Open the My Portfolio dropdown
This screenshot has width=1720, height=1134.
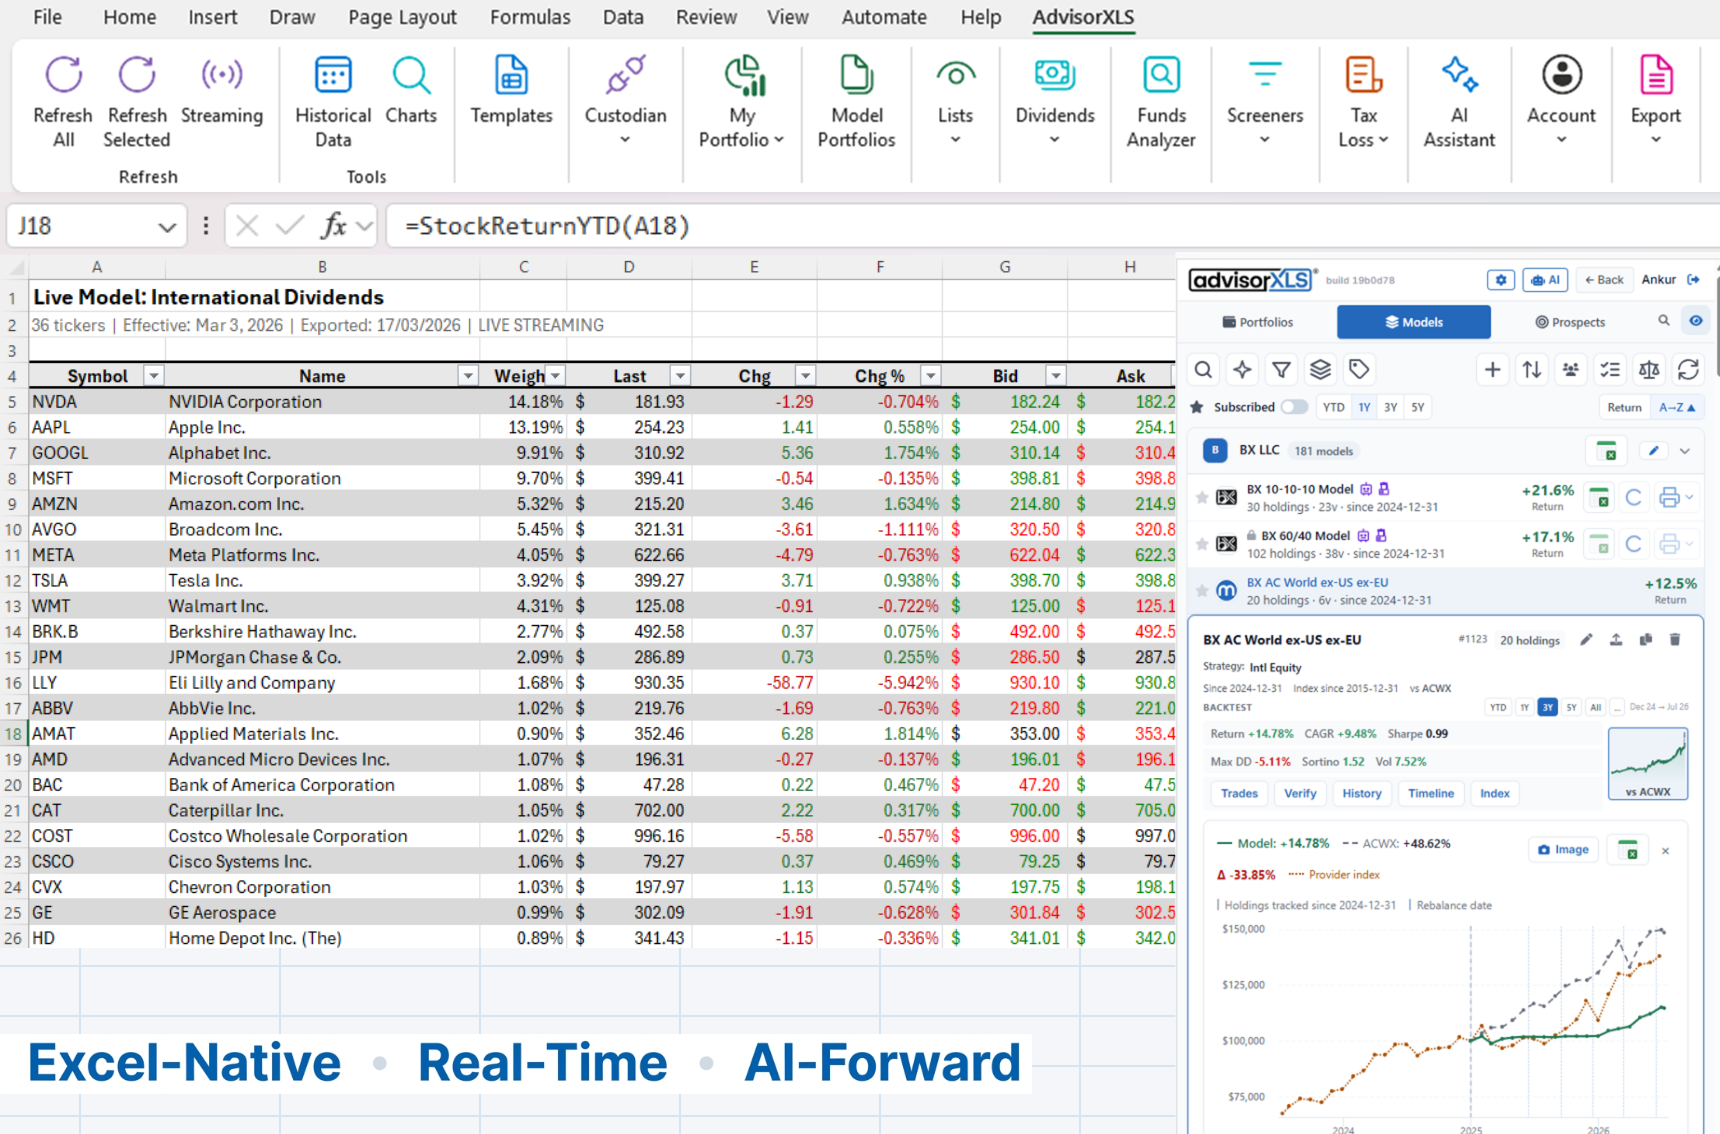pyautogui.click(x=741, y=101)
